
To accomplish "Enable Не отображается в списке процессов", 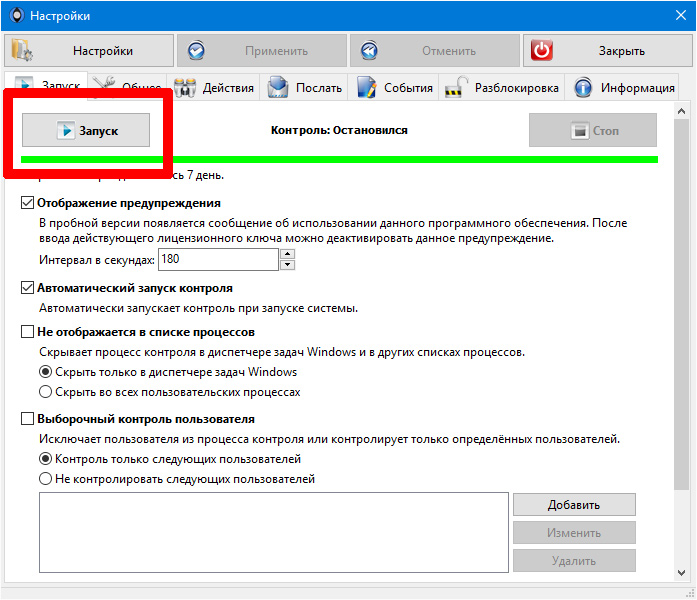I will tap(28, 332).
